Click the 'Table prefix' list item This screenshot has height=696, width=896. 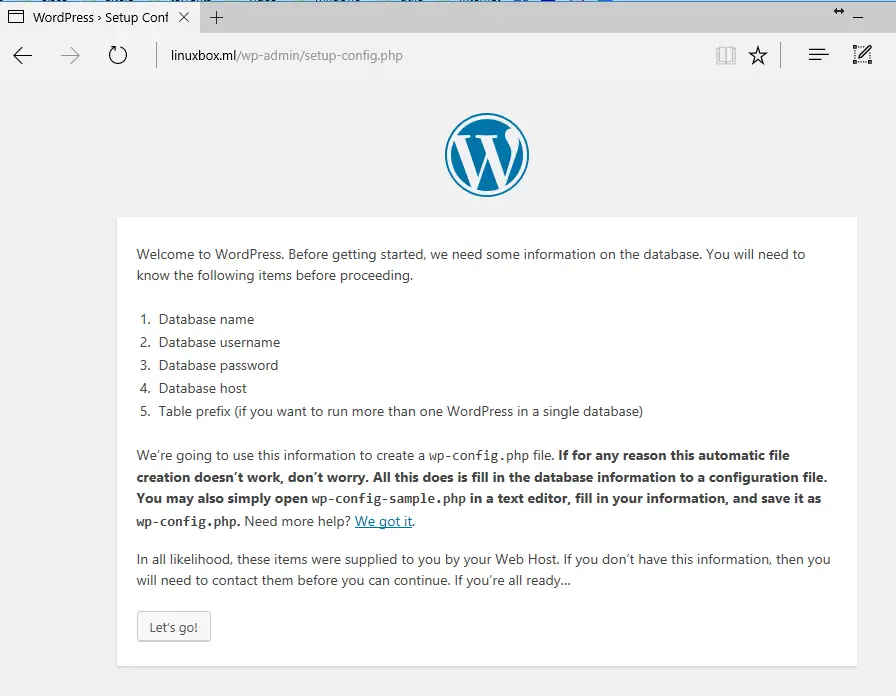coord(401,411)
